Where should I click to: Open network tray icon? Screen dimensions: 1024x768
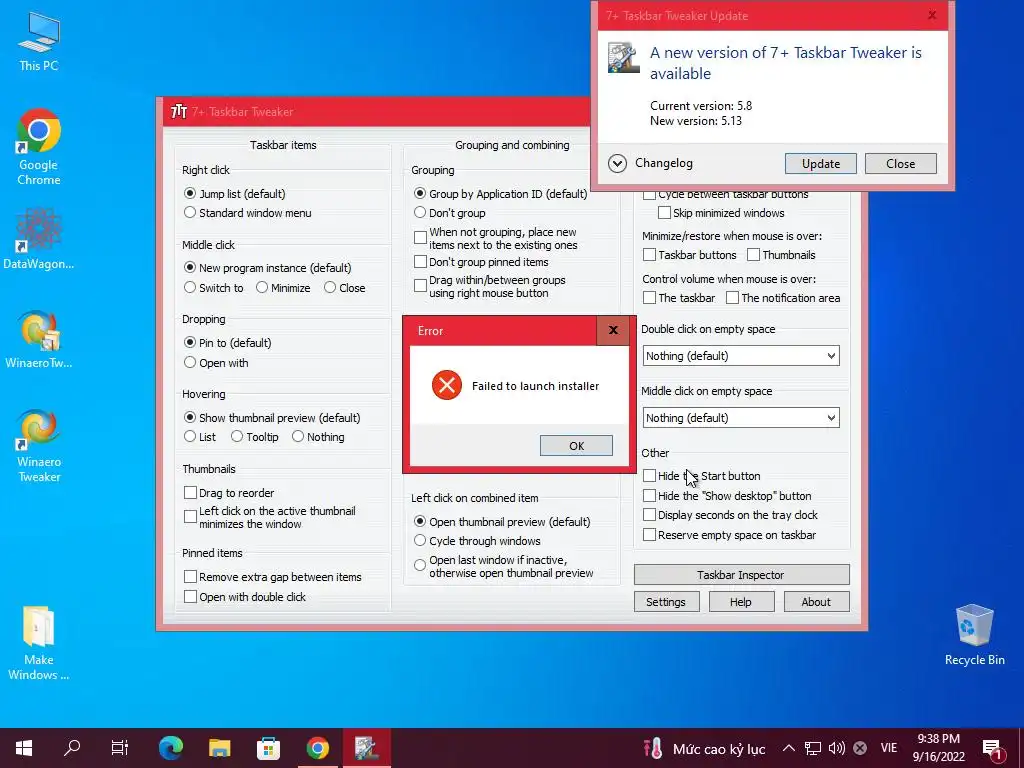point(812,748)
